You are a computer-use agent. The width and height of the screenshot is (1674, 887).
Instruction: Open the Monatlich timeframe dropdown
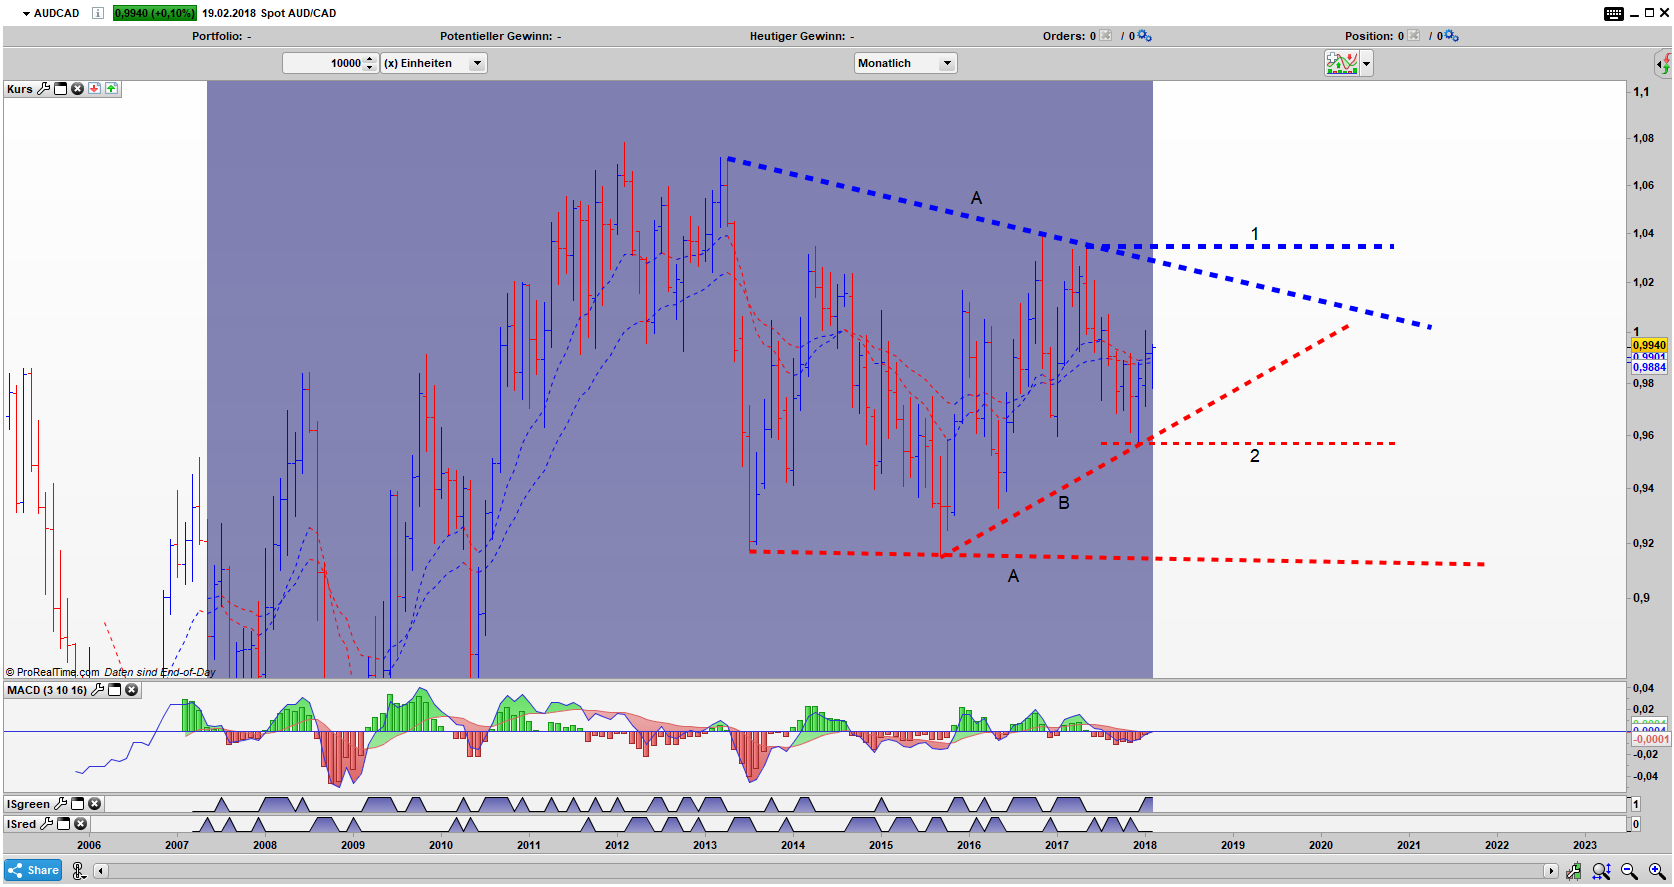(906, 63)
